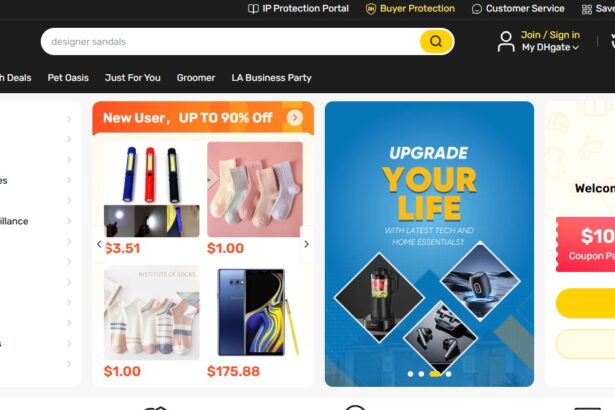615x410 pixels.
Task: Expand the first sidebar category chevron
Action: tap(69, 118)
